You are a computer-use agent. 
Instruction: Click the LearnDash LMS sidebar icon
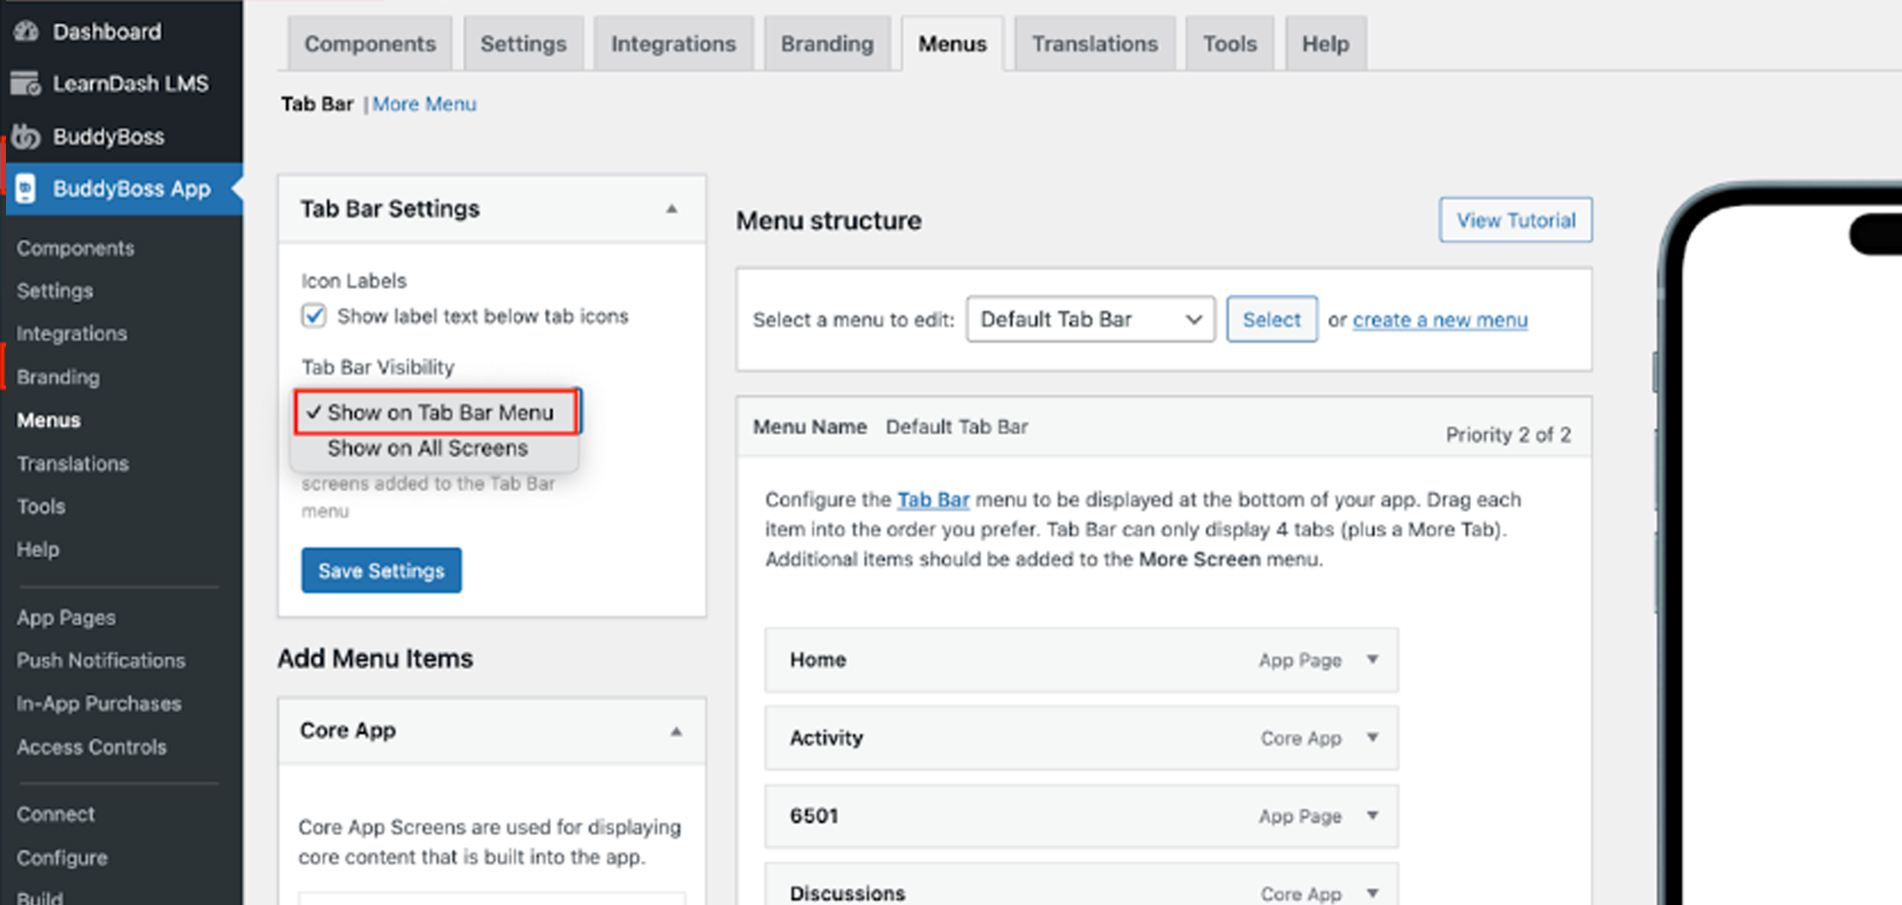pos(26,83)
